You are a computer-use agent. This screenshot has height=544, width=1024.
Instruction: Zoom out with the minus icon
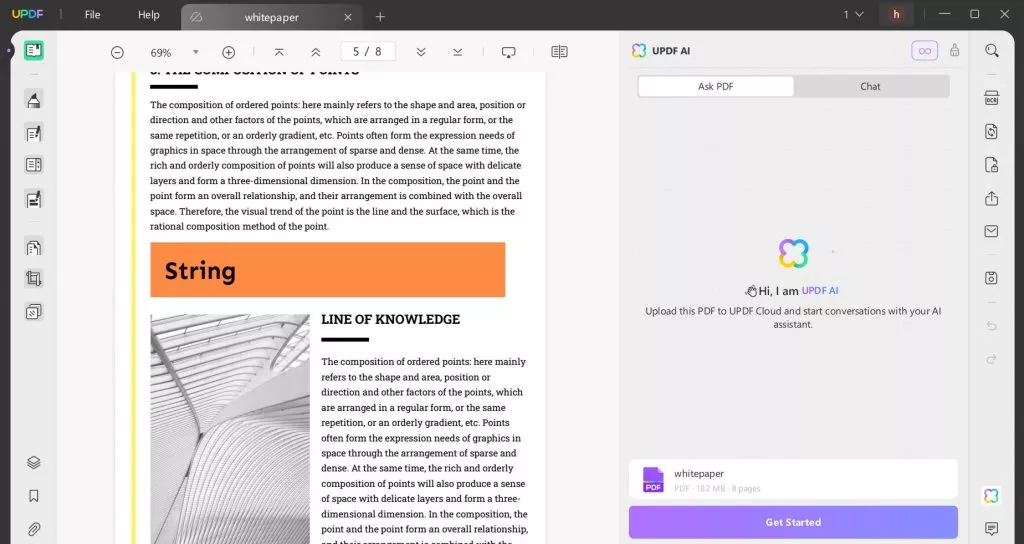click(x=117, y=52)
